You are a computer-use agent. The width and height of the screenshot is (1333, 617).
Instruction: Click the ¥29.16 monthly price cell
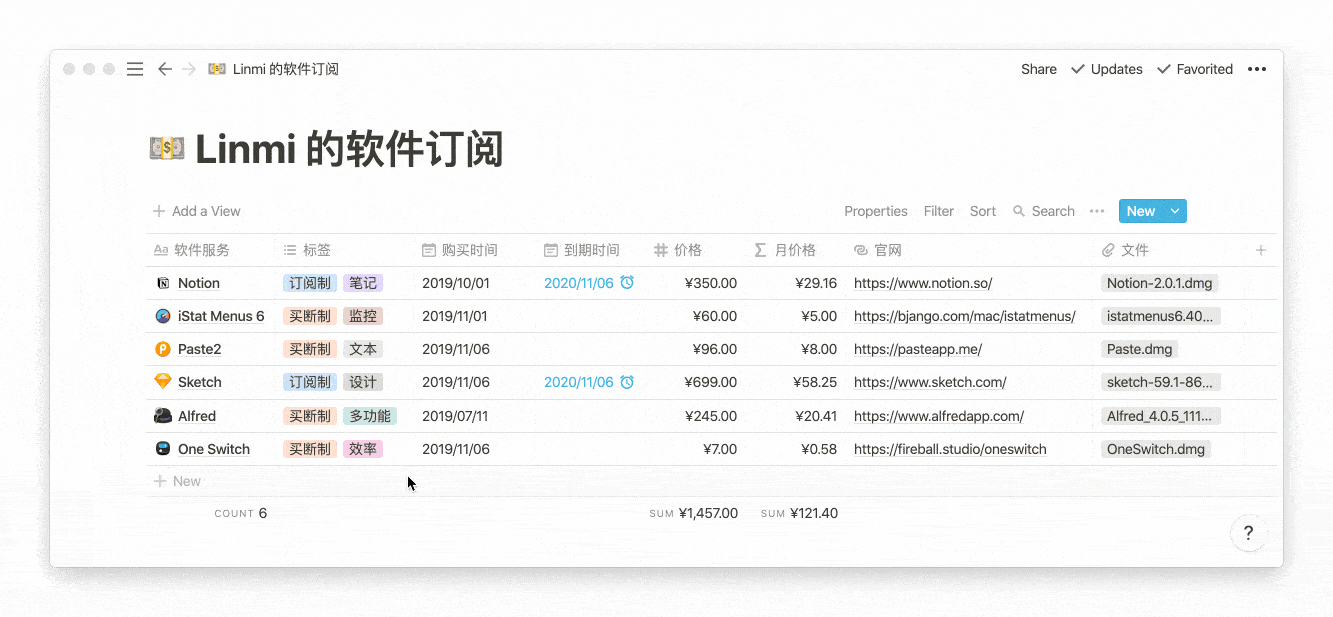[816, 283]
